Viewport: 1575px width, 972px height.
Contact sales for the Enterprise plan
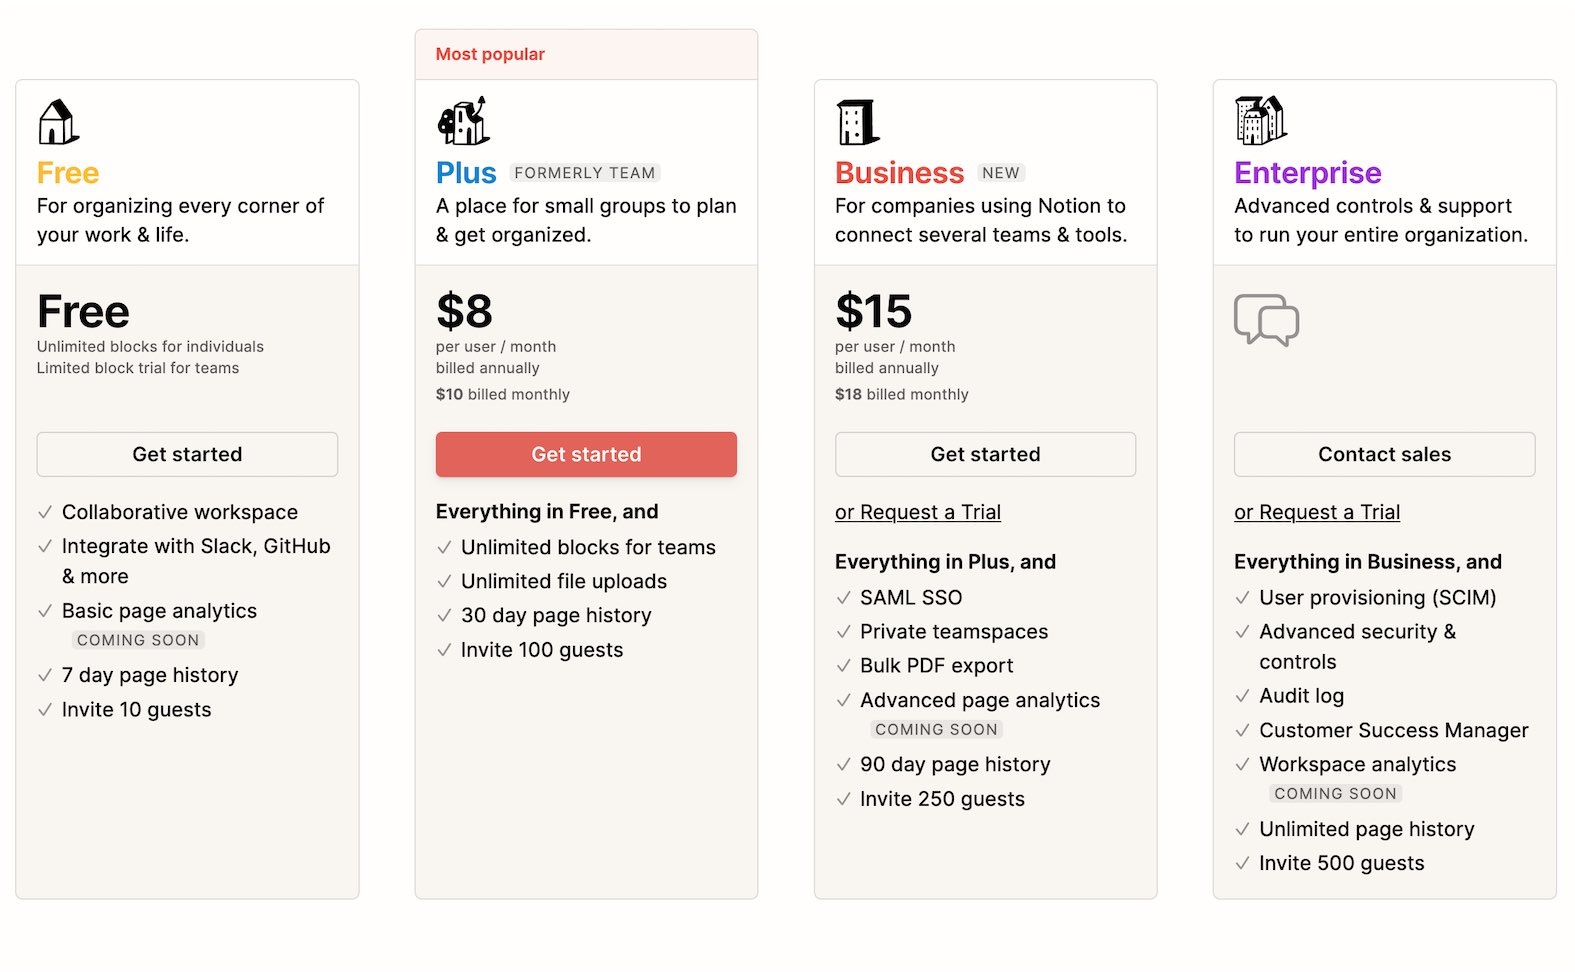coord(1384,454)
